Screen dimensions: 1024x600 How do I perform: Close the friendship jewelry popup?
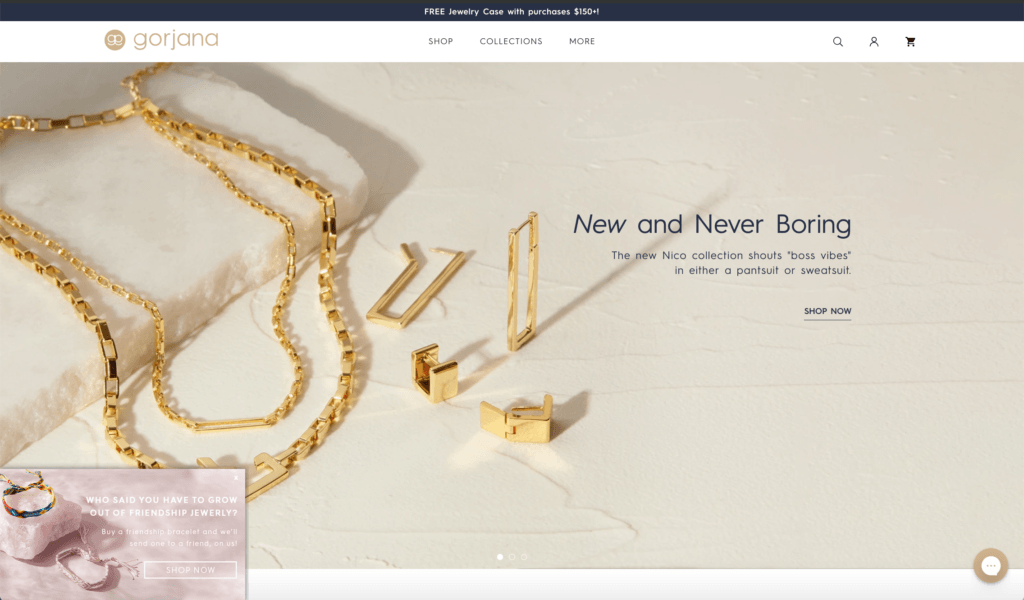click(236, 478)
